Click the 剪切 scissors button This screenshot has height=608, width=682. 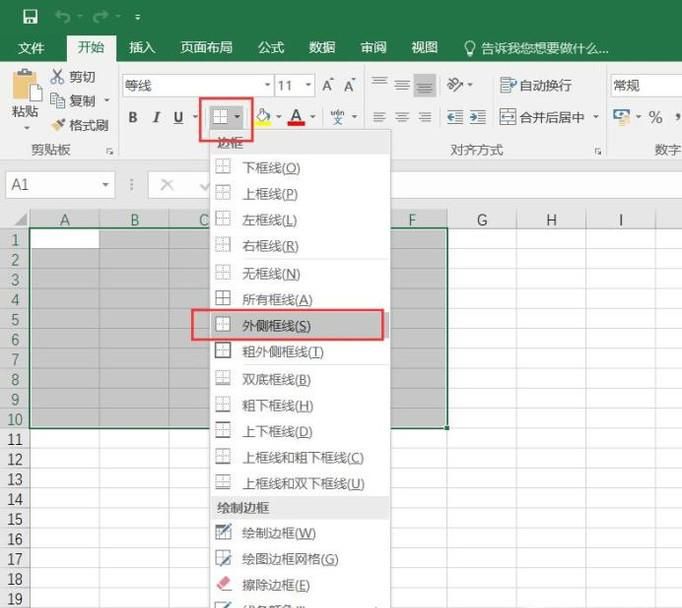[x=73, y=77]
